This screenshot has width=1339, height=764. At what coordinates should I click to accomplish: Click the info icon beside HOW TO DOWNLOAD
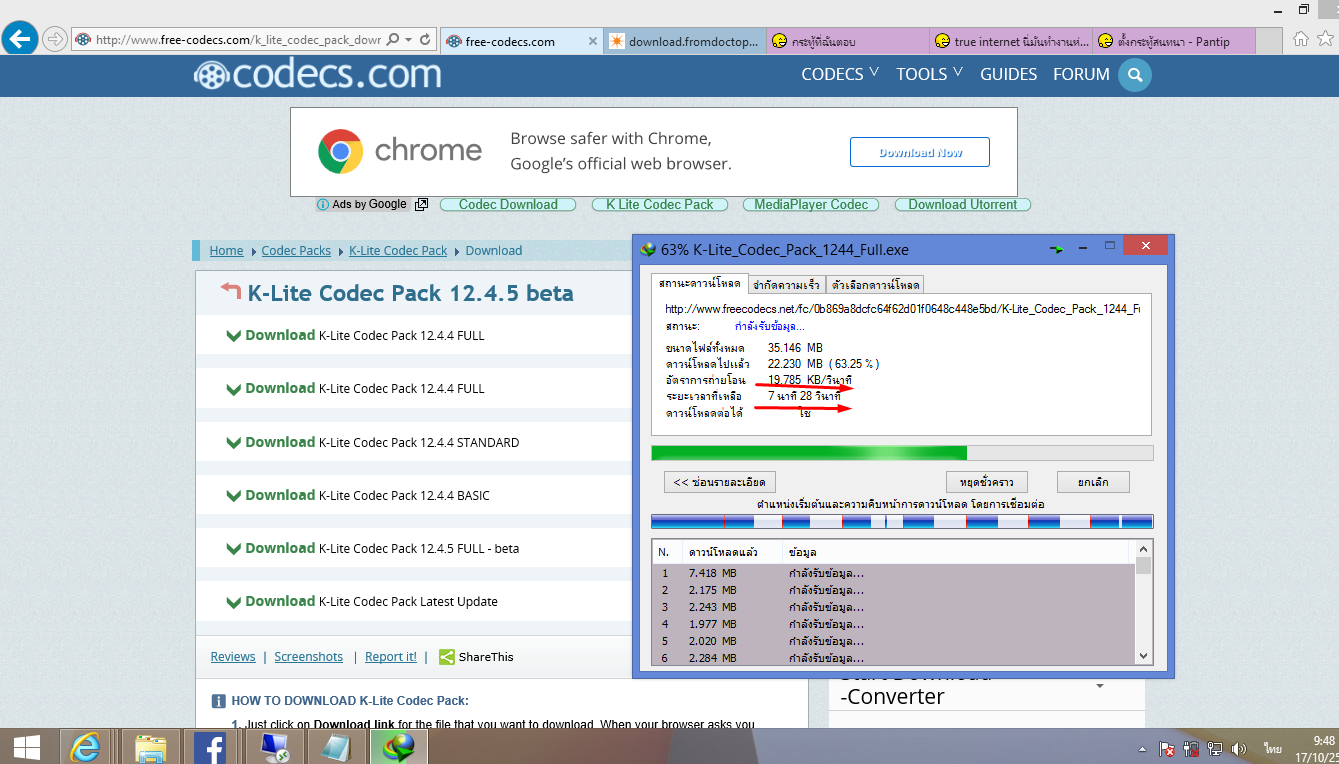coord(218,701)
